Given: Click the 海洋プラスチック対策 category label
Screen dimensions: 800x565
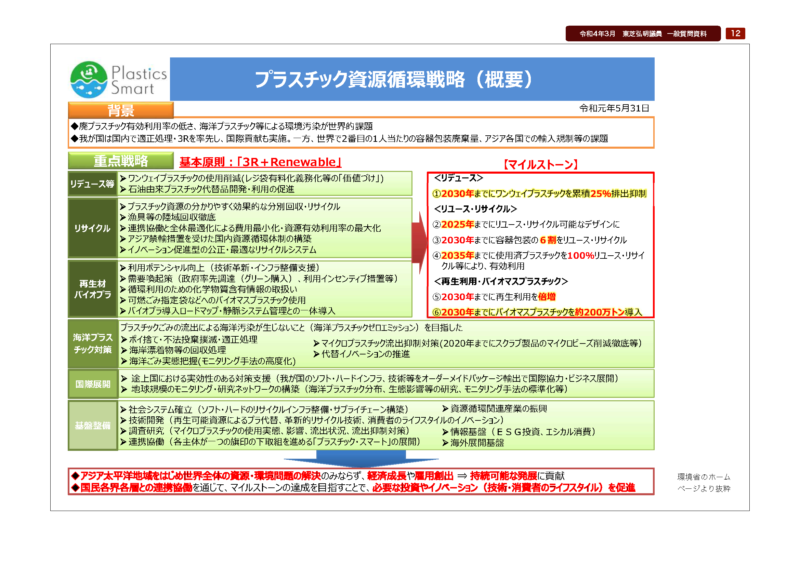Looking at the screenshot, I should point(92,345).
